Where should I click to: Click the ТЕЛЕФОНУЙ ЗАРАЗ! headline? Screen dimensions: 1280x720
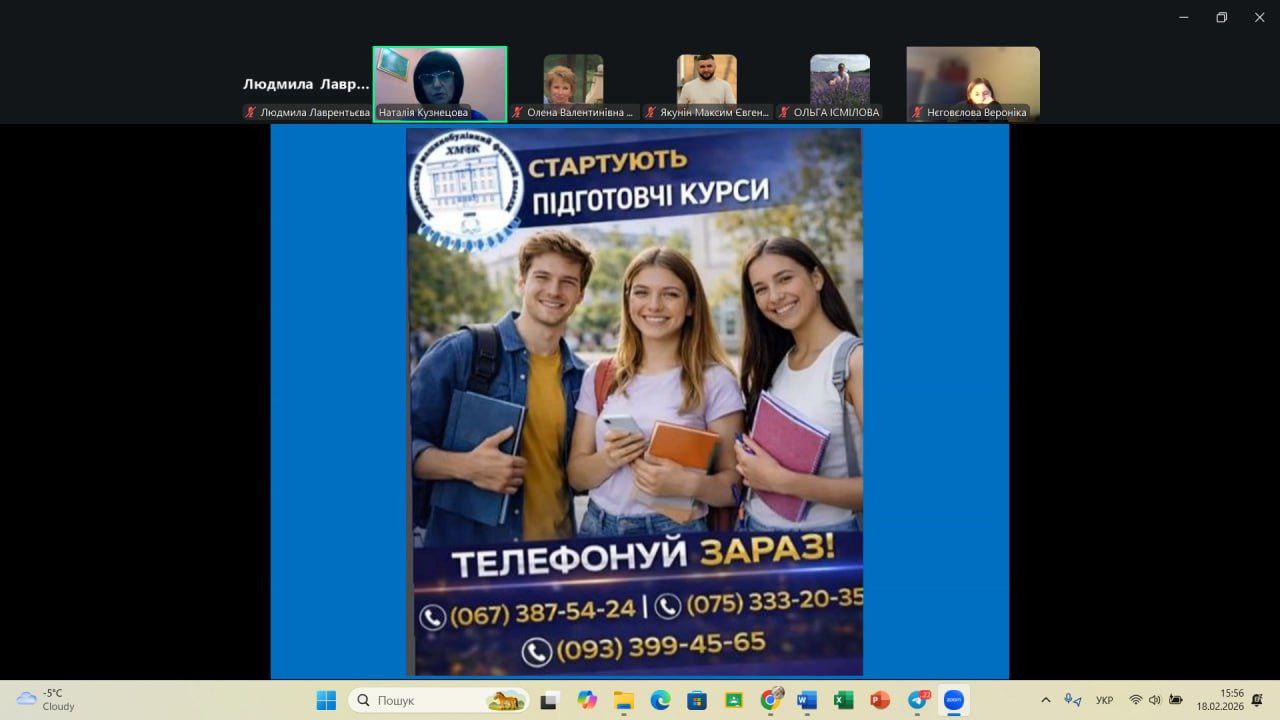point(643,555)
